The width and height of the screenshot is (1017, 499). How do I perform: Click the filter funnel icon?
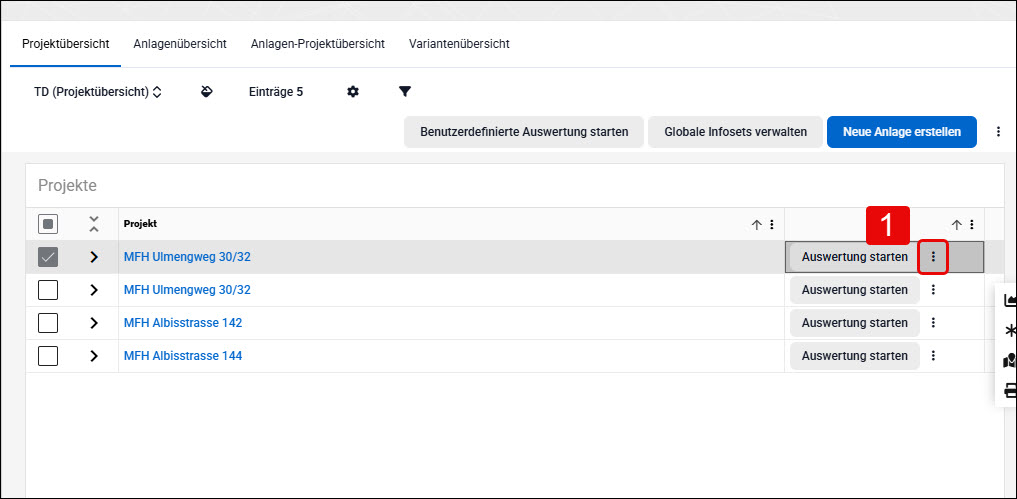coord(405,91)
